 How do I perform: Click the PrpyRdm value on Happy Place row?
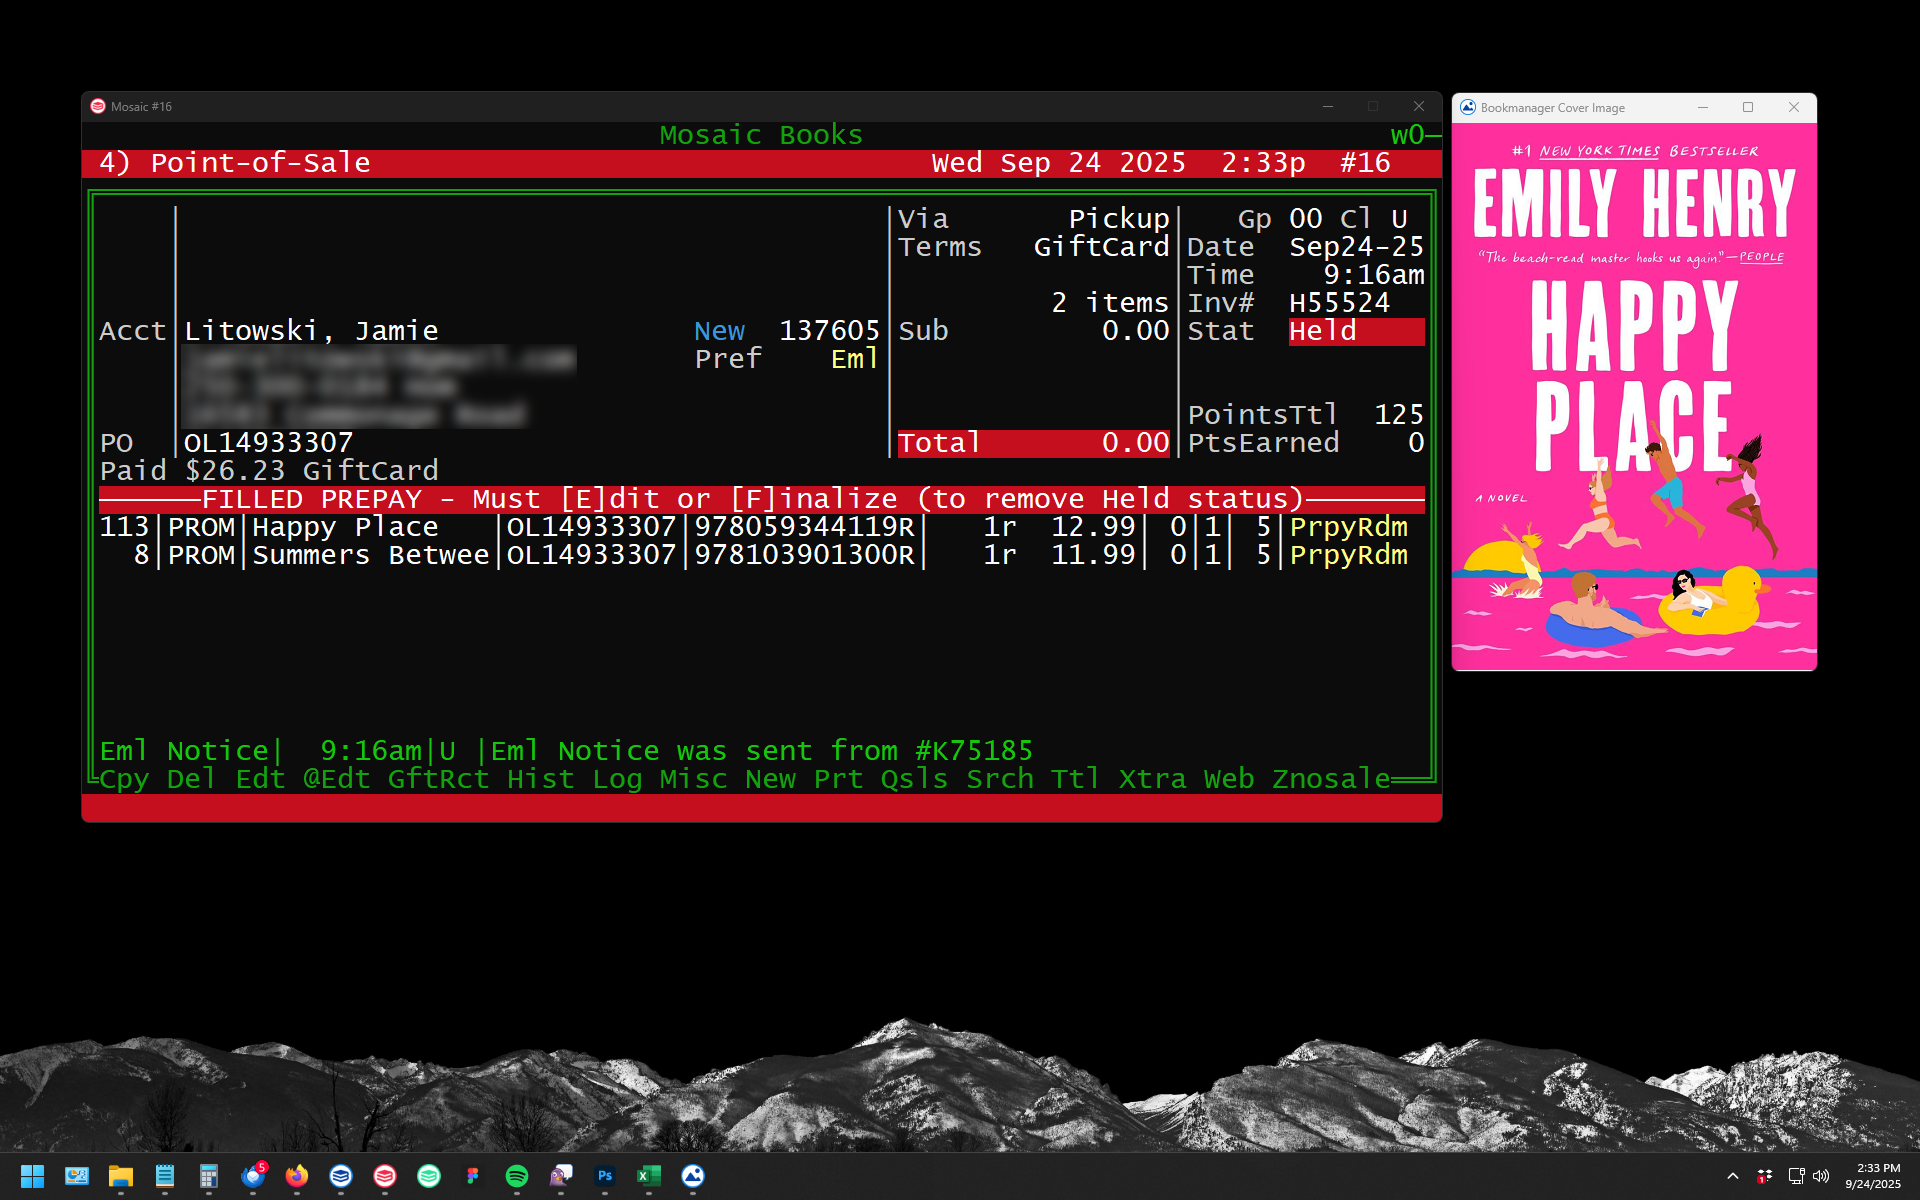(1348, 527)
